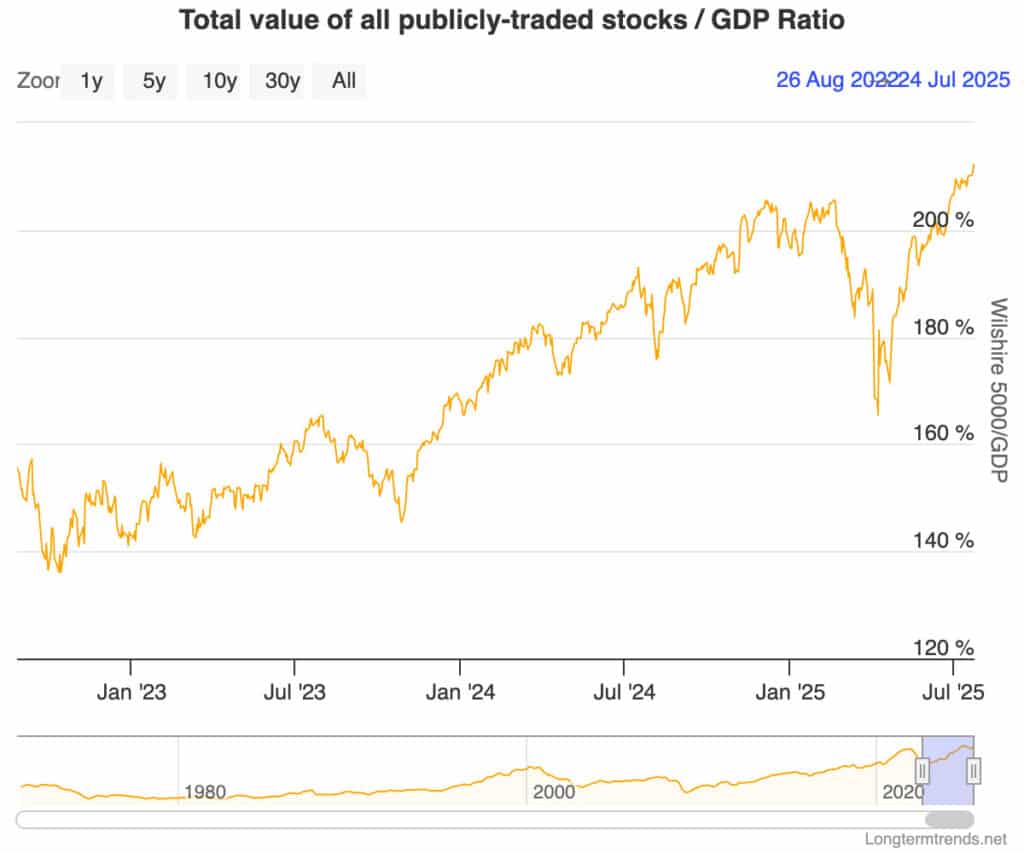Select the 1y zoom range button
This screenshot has height=853, width=1024.
(x=91, y=82)
